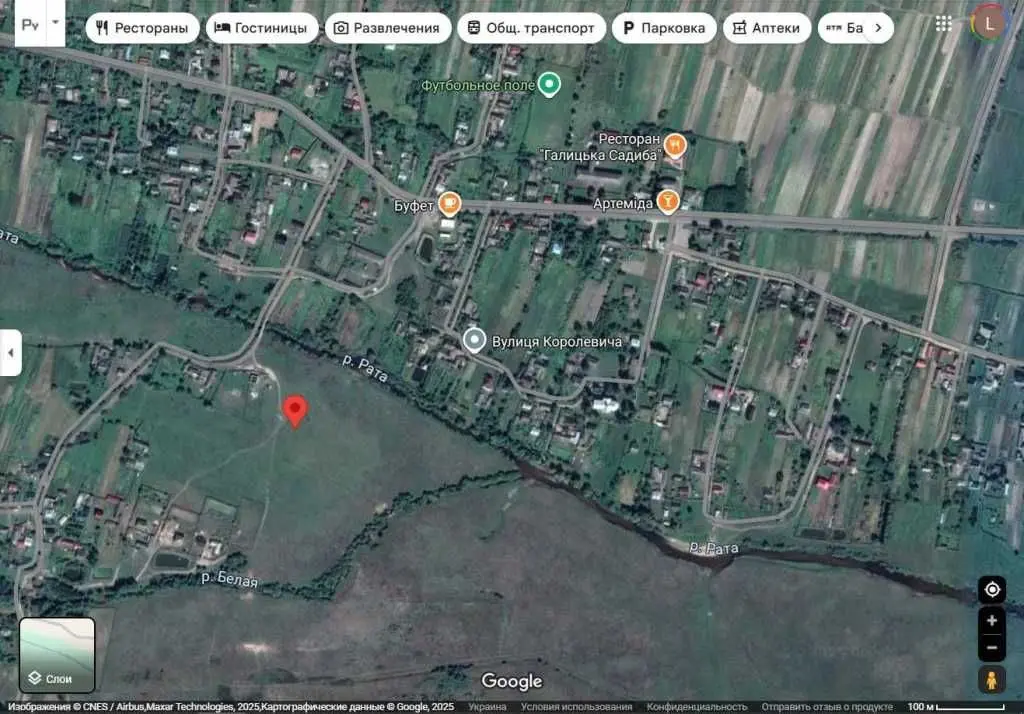Filter by Гостиницы category chip
This screenshot has width=1024, height=714.
click(x=262, y=28)
